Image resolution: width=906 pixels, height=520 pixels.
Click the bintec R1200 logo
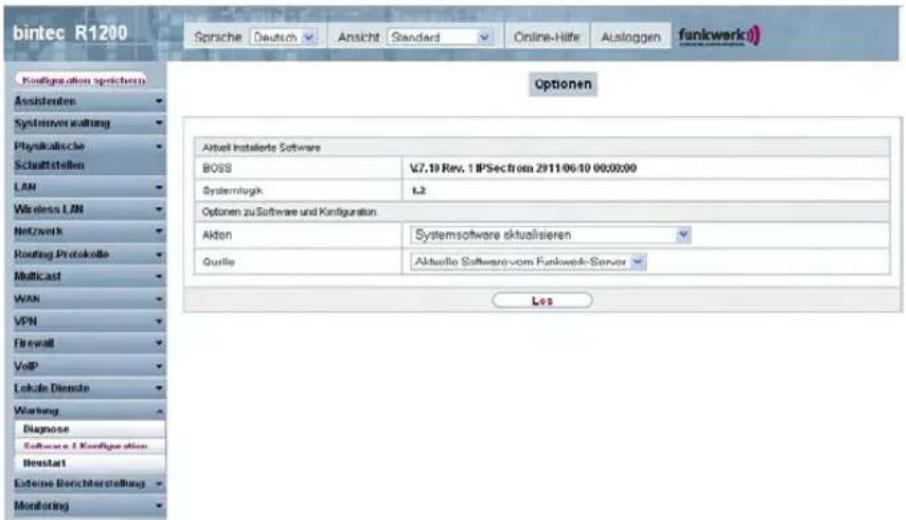[x=70, y=34]
